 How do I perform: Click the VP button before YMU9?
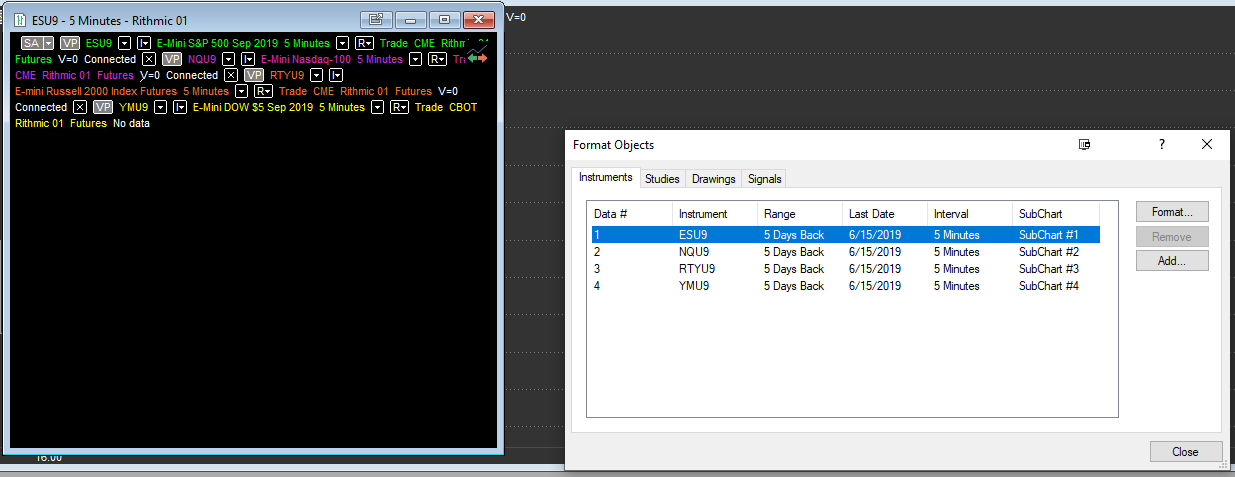tap(104, 107)
